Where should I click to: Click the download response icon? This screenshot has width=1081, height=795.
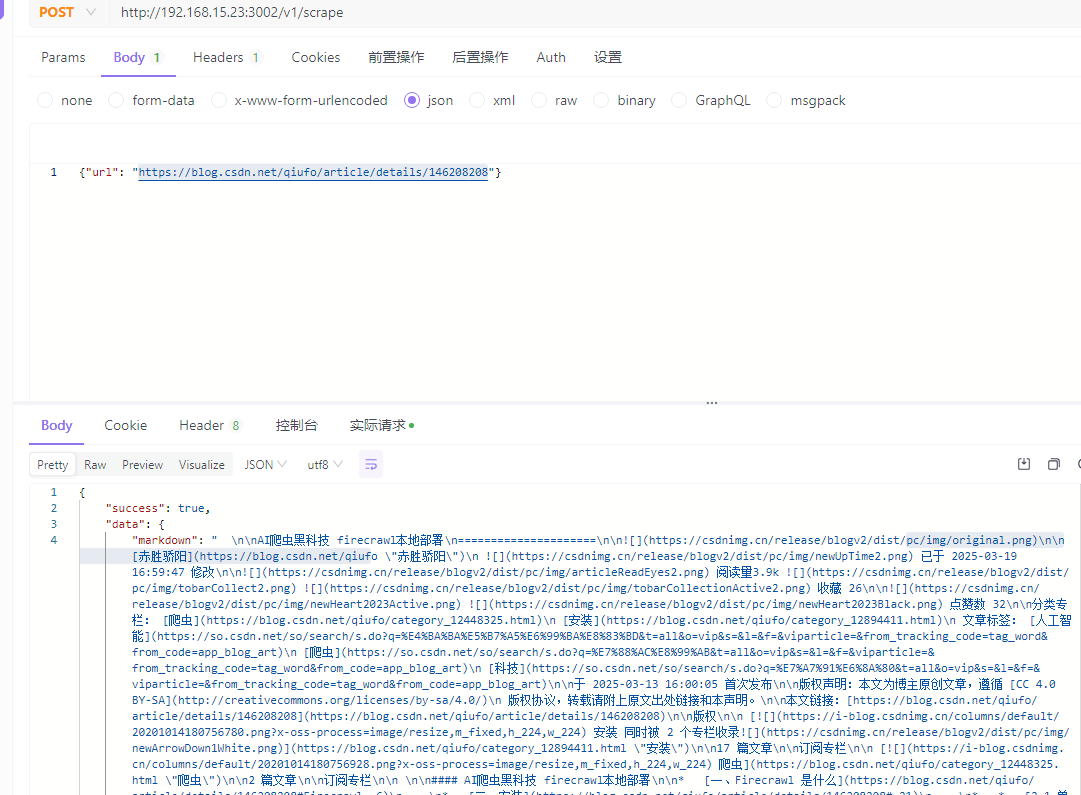[x=1024, y=464]
